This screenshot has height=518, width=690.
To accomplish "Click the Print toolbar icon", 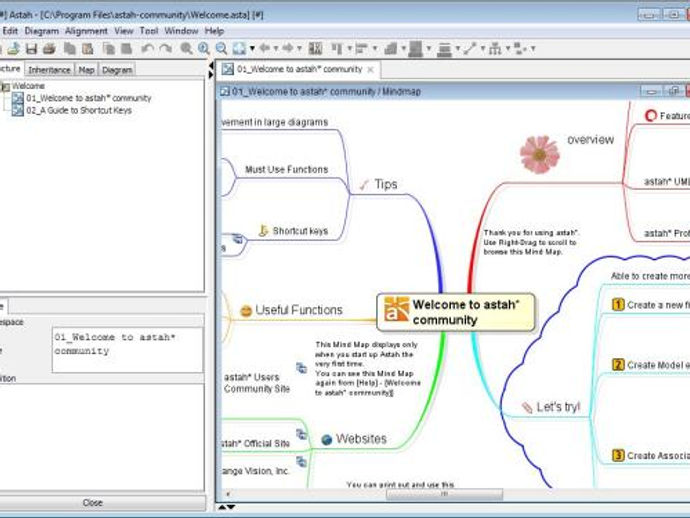I will click(49, 48).
